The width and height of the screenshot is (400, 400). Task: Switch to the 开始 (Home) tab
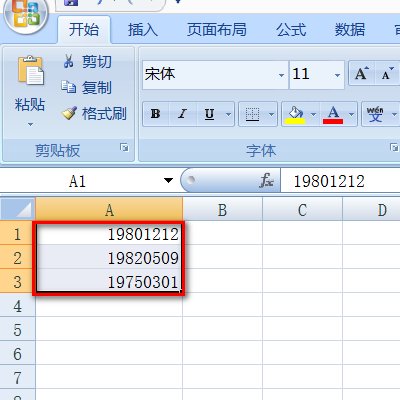pyautogui.click(x=84, y=30)
